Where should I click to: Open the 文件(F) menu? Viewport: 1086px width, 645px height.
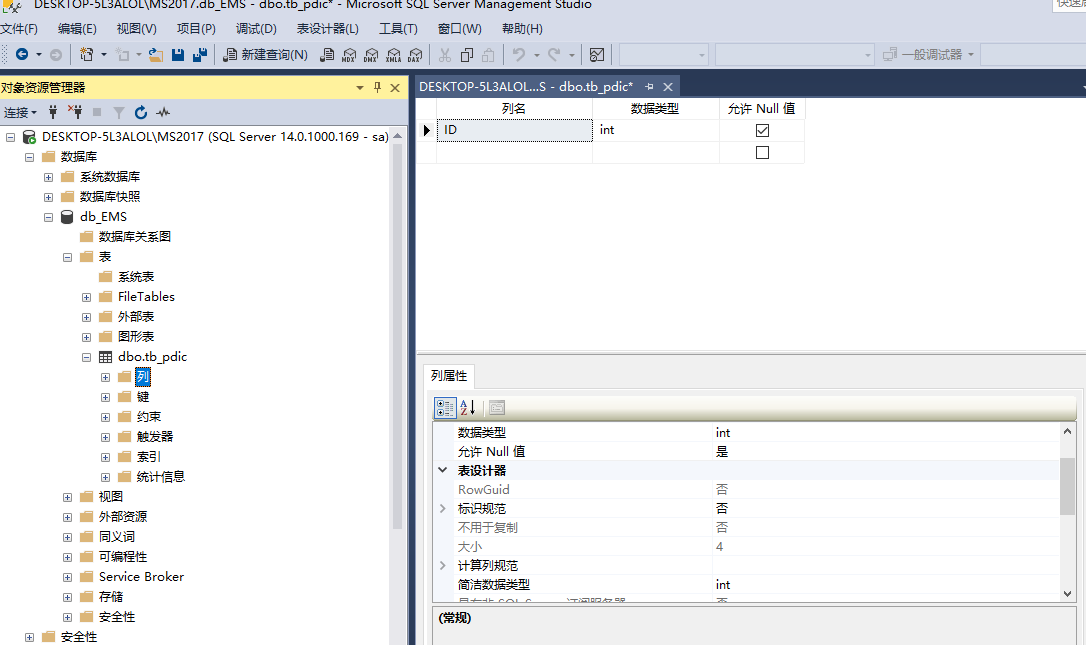tap(19, 28)
